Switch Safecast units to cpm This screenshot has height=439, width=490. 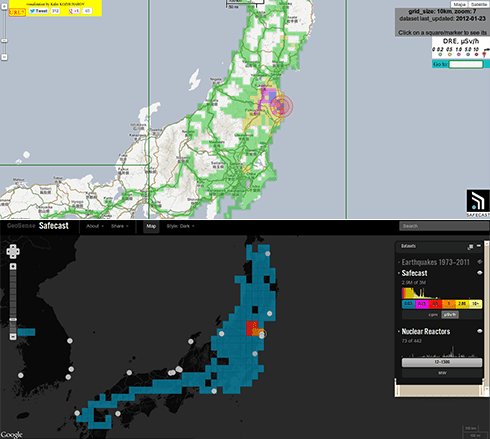[x=433, y=315]
